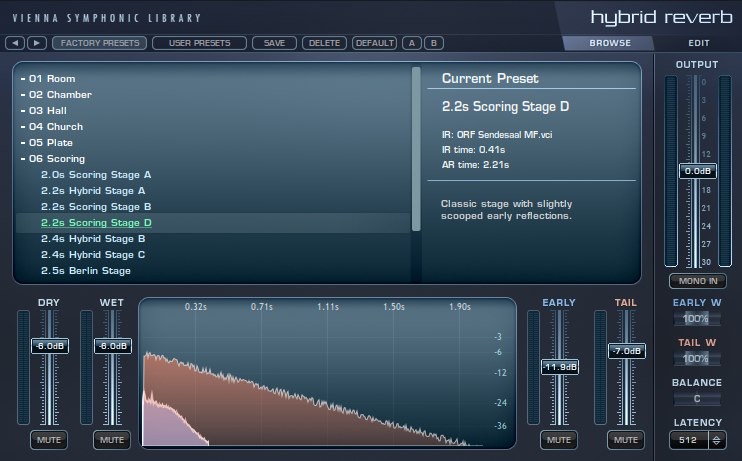
Task: Select preset 2.5s Berlin Stage
Action: [x=86, y=271]
